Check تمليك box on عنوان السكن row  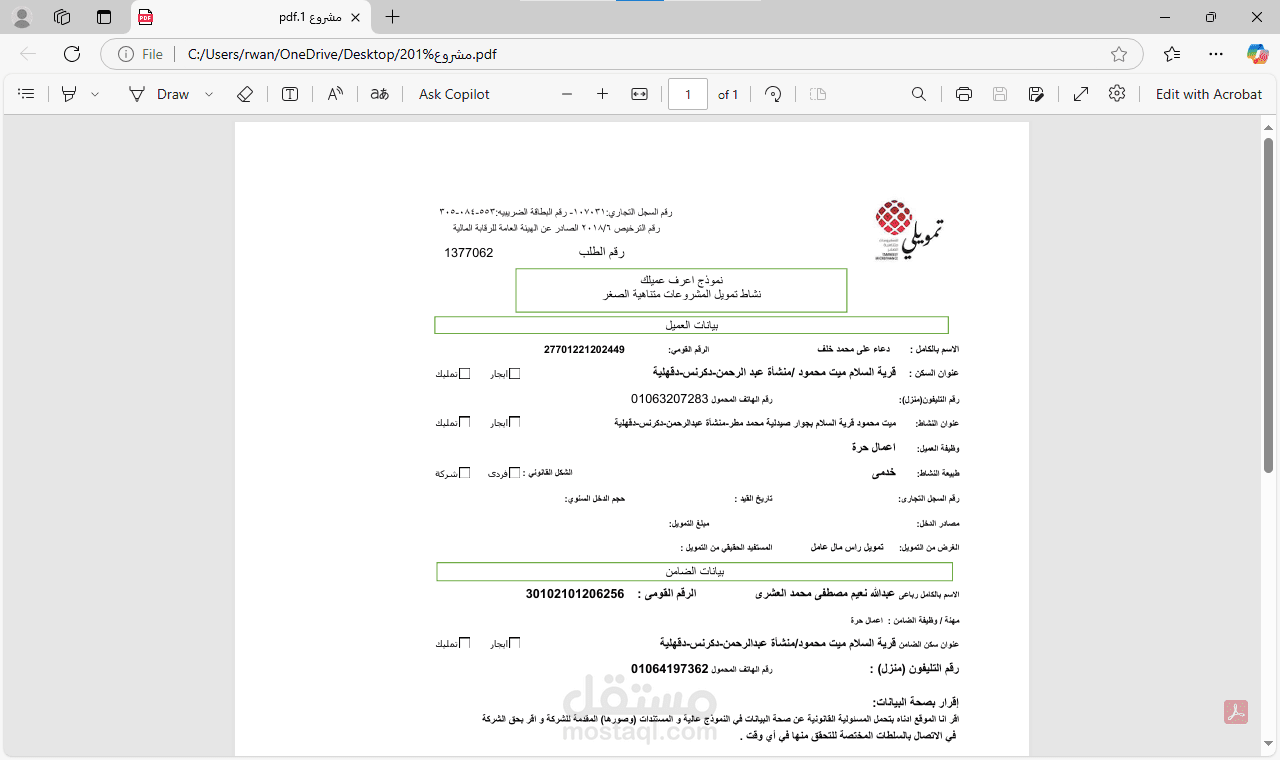point(464,374)
